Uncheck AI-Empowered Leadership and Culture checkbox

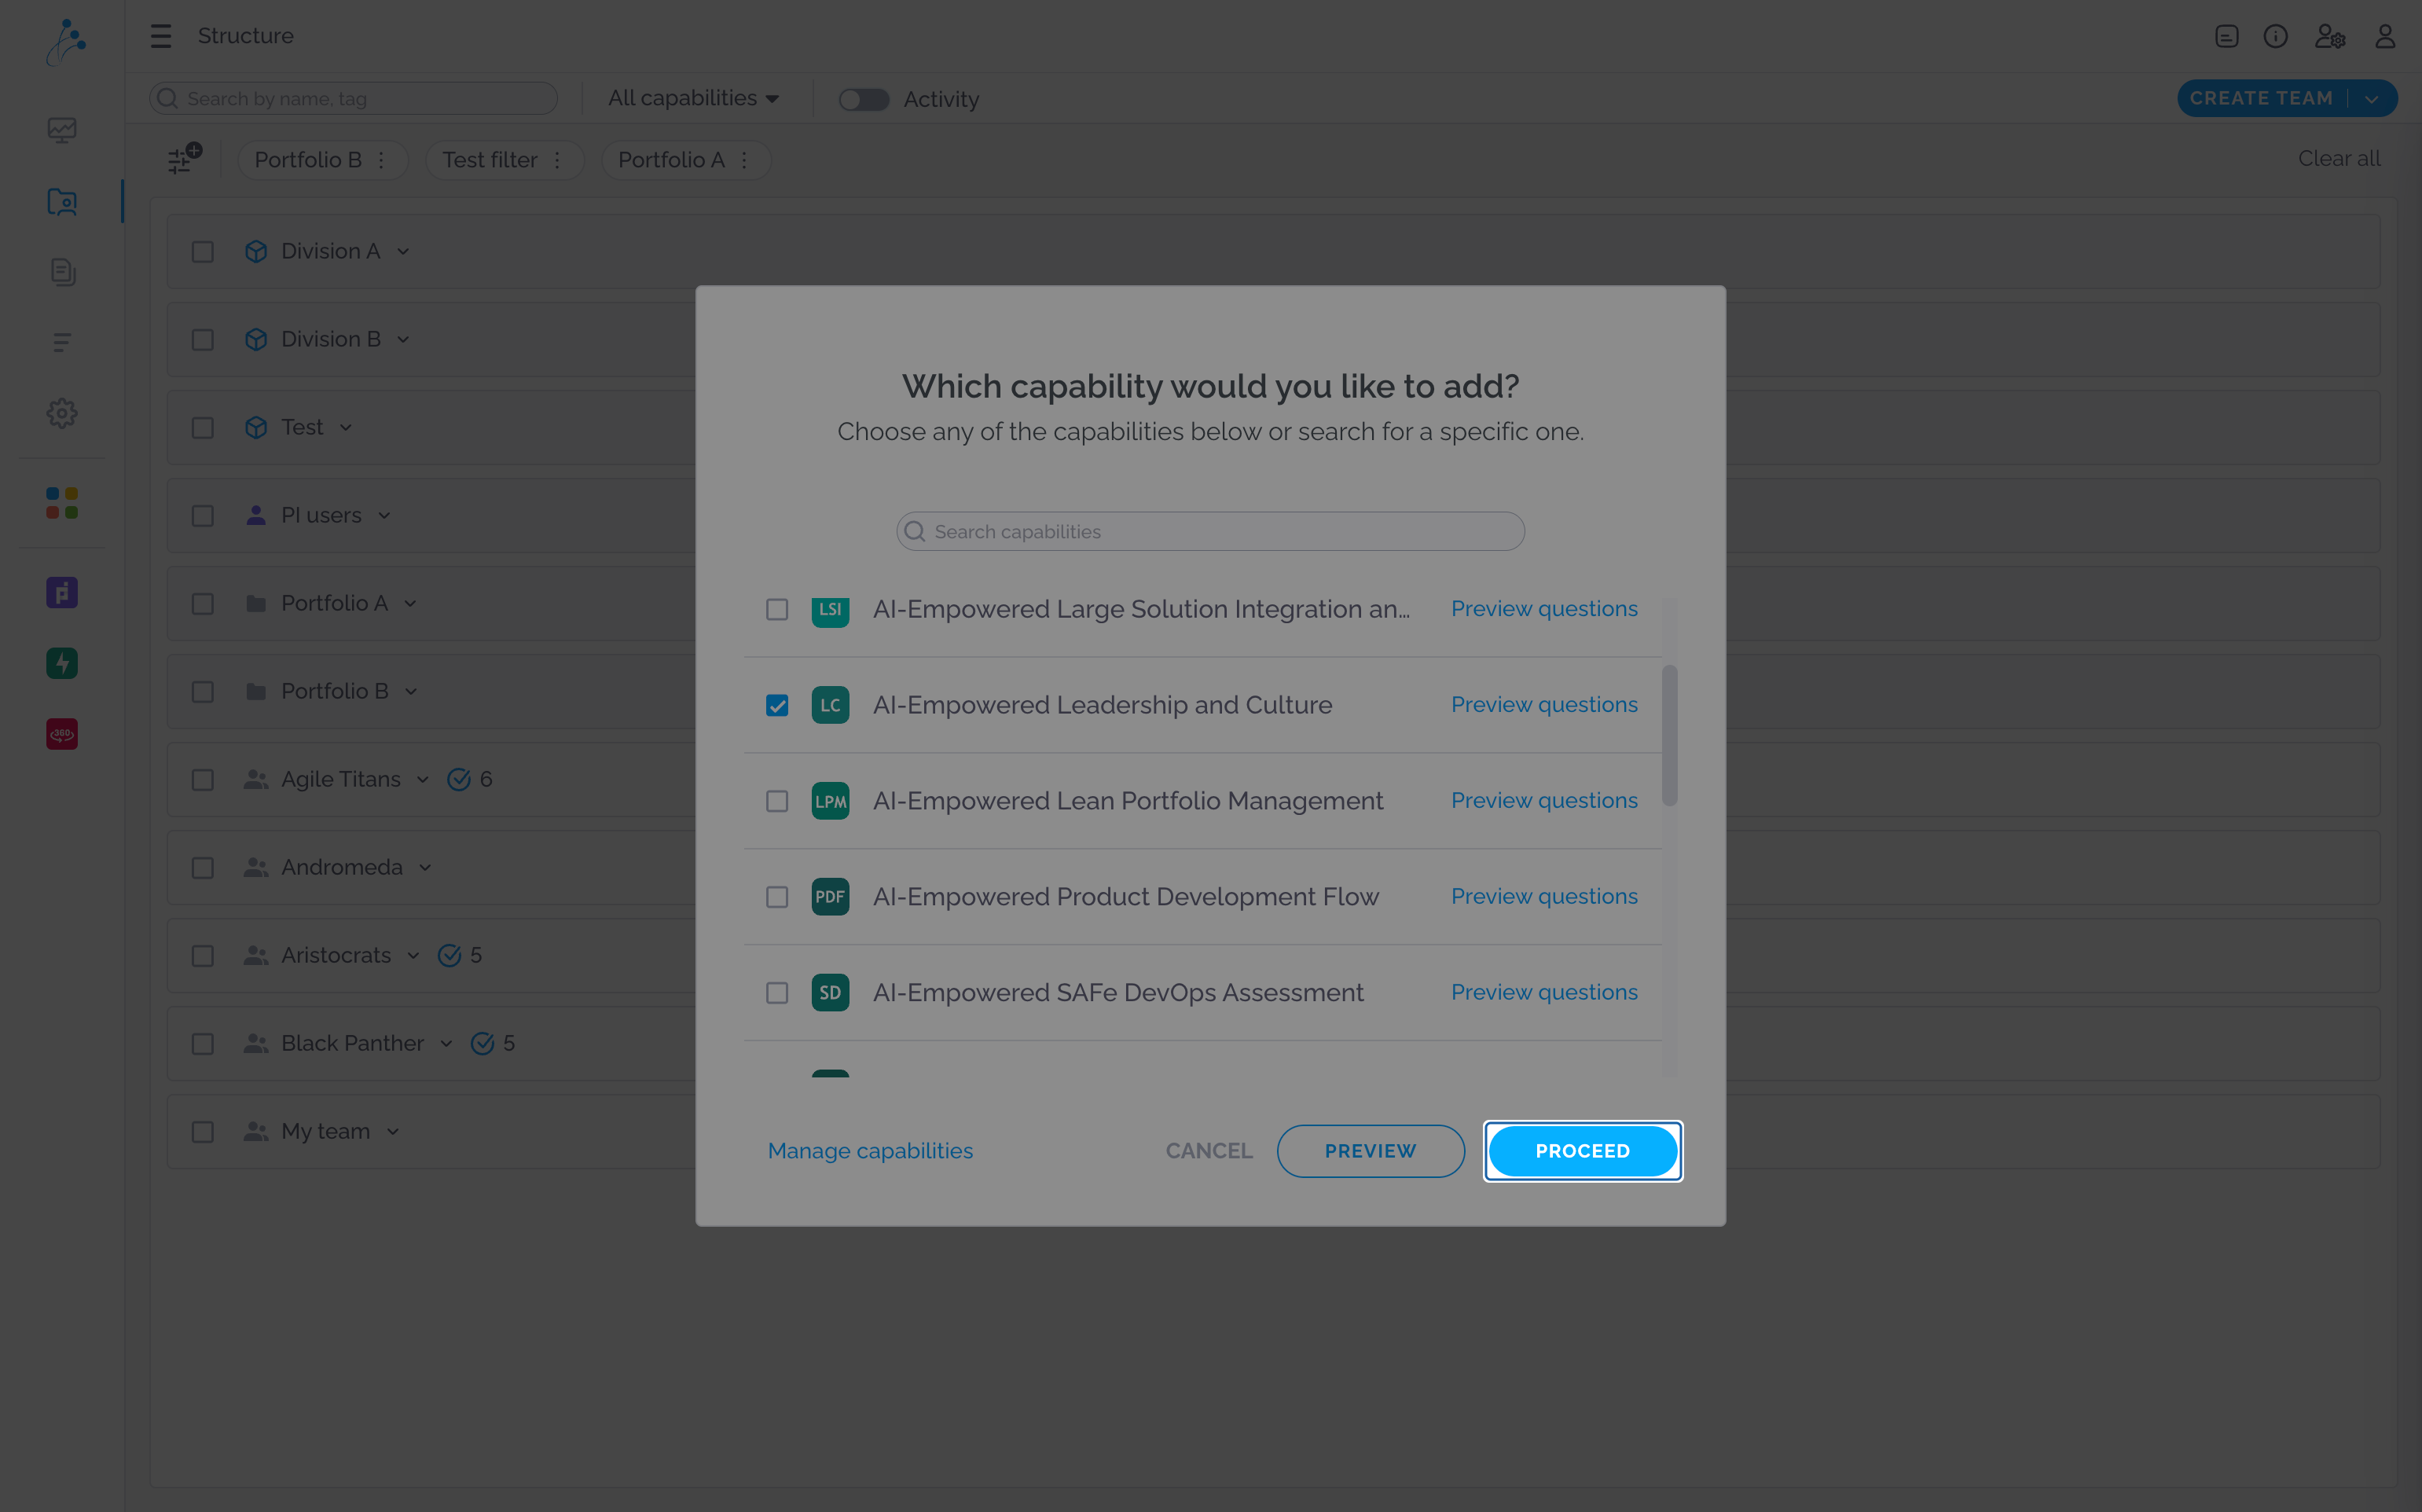[777, 705]
